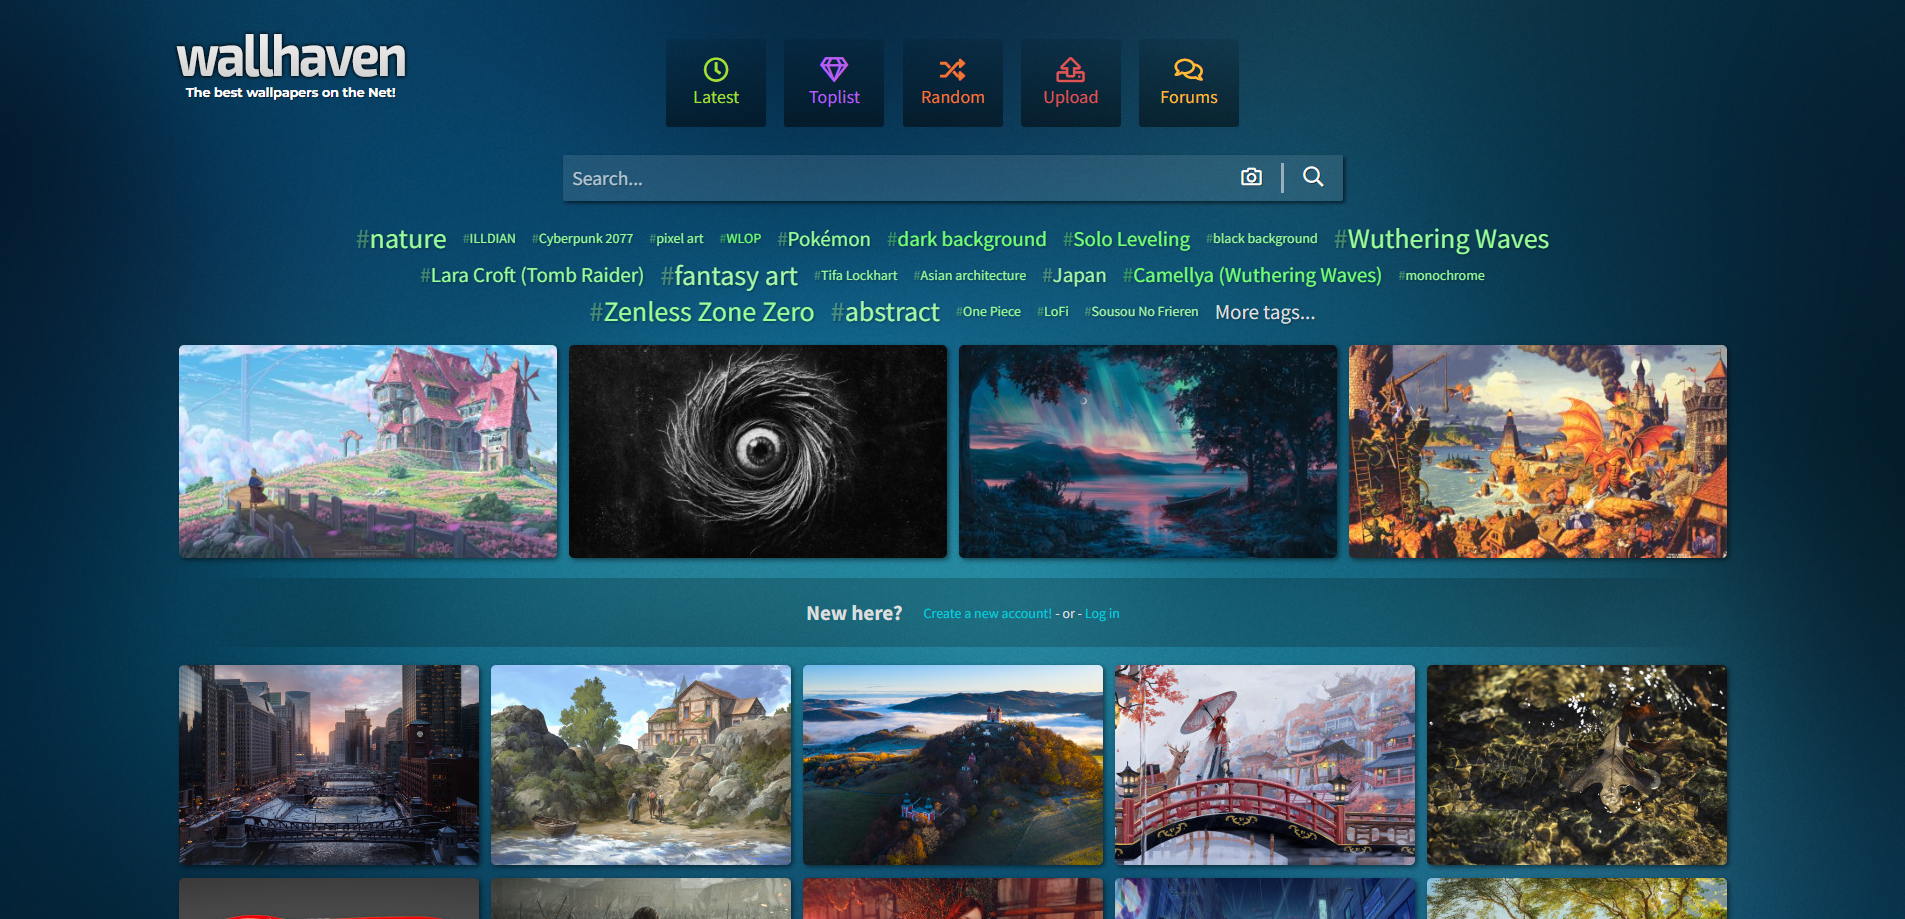The image size is (1905, 919).
Task: Click the Random shuffle icon
Action: coord(952,69)
